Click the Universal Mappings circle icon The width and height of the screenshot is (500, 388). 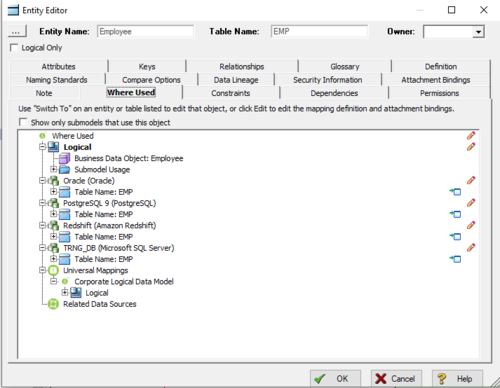53,270
